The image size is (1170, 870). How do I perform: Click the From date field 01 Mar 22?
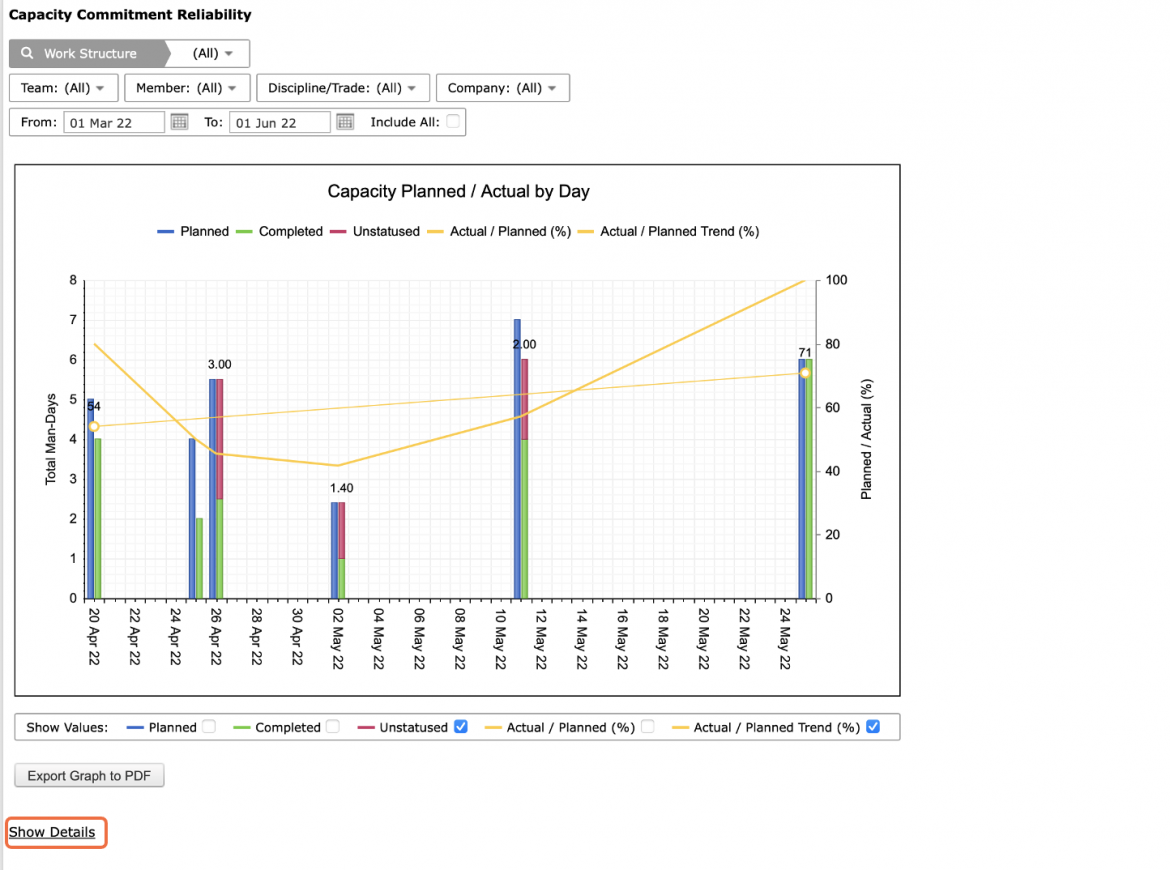[114, 122]
